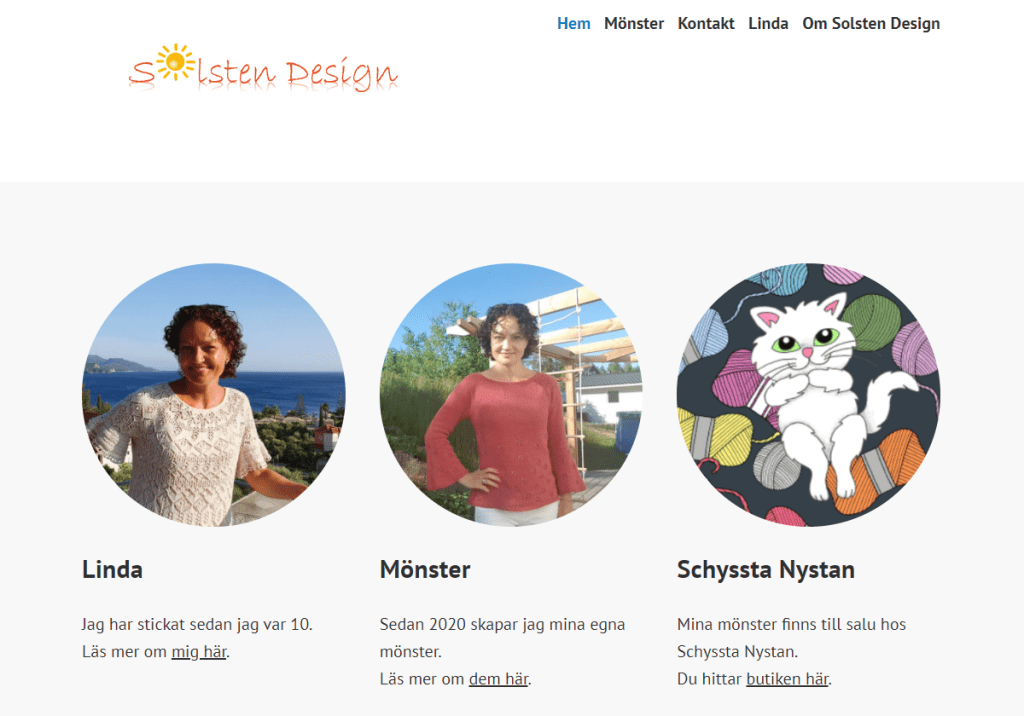The height and width of the screenshot is (716, 1024).
Task: Click the "Mina mönster finns till salu" text
Action: click(x=791, y=624)
